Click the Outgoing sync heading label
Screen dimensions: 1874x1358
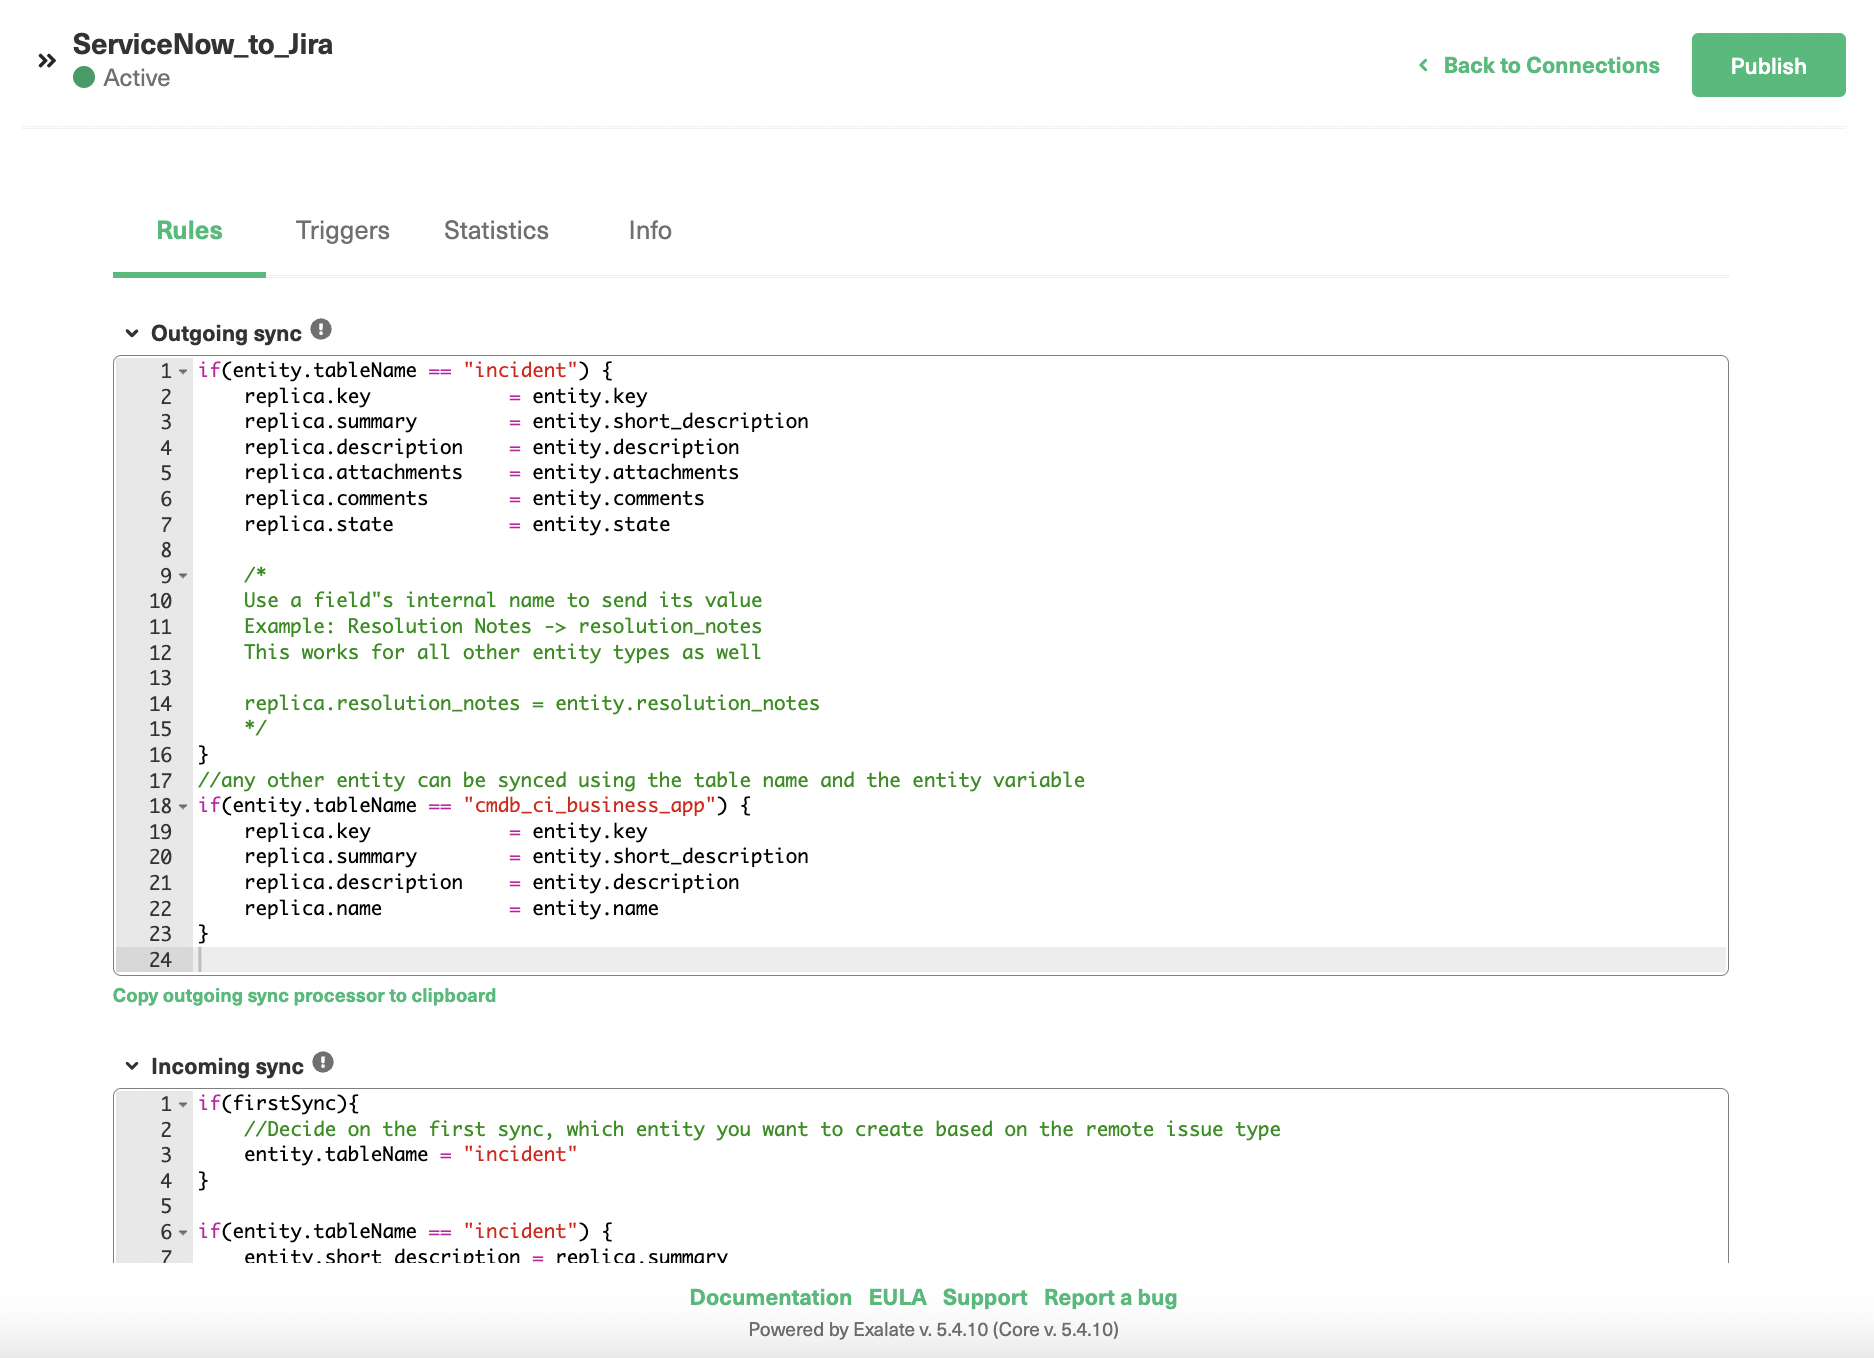point(226,334)
